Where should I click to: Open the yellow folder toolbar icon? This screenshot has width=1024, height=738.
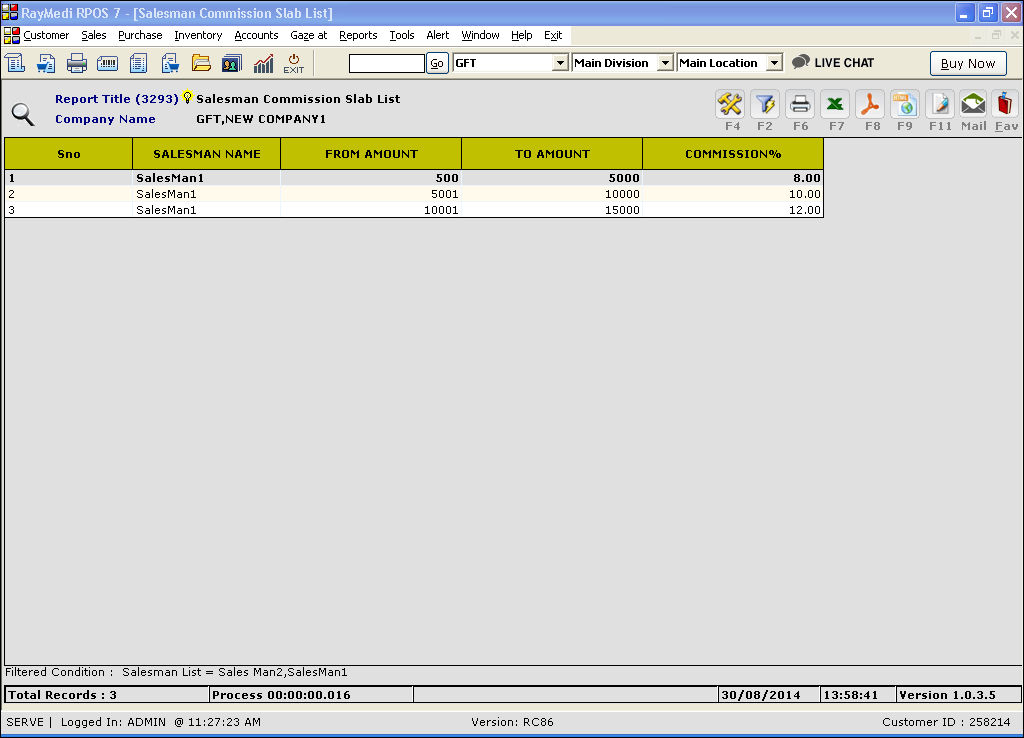coord(201,63)
